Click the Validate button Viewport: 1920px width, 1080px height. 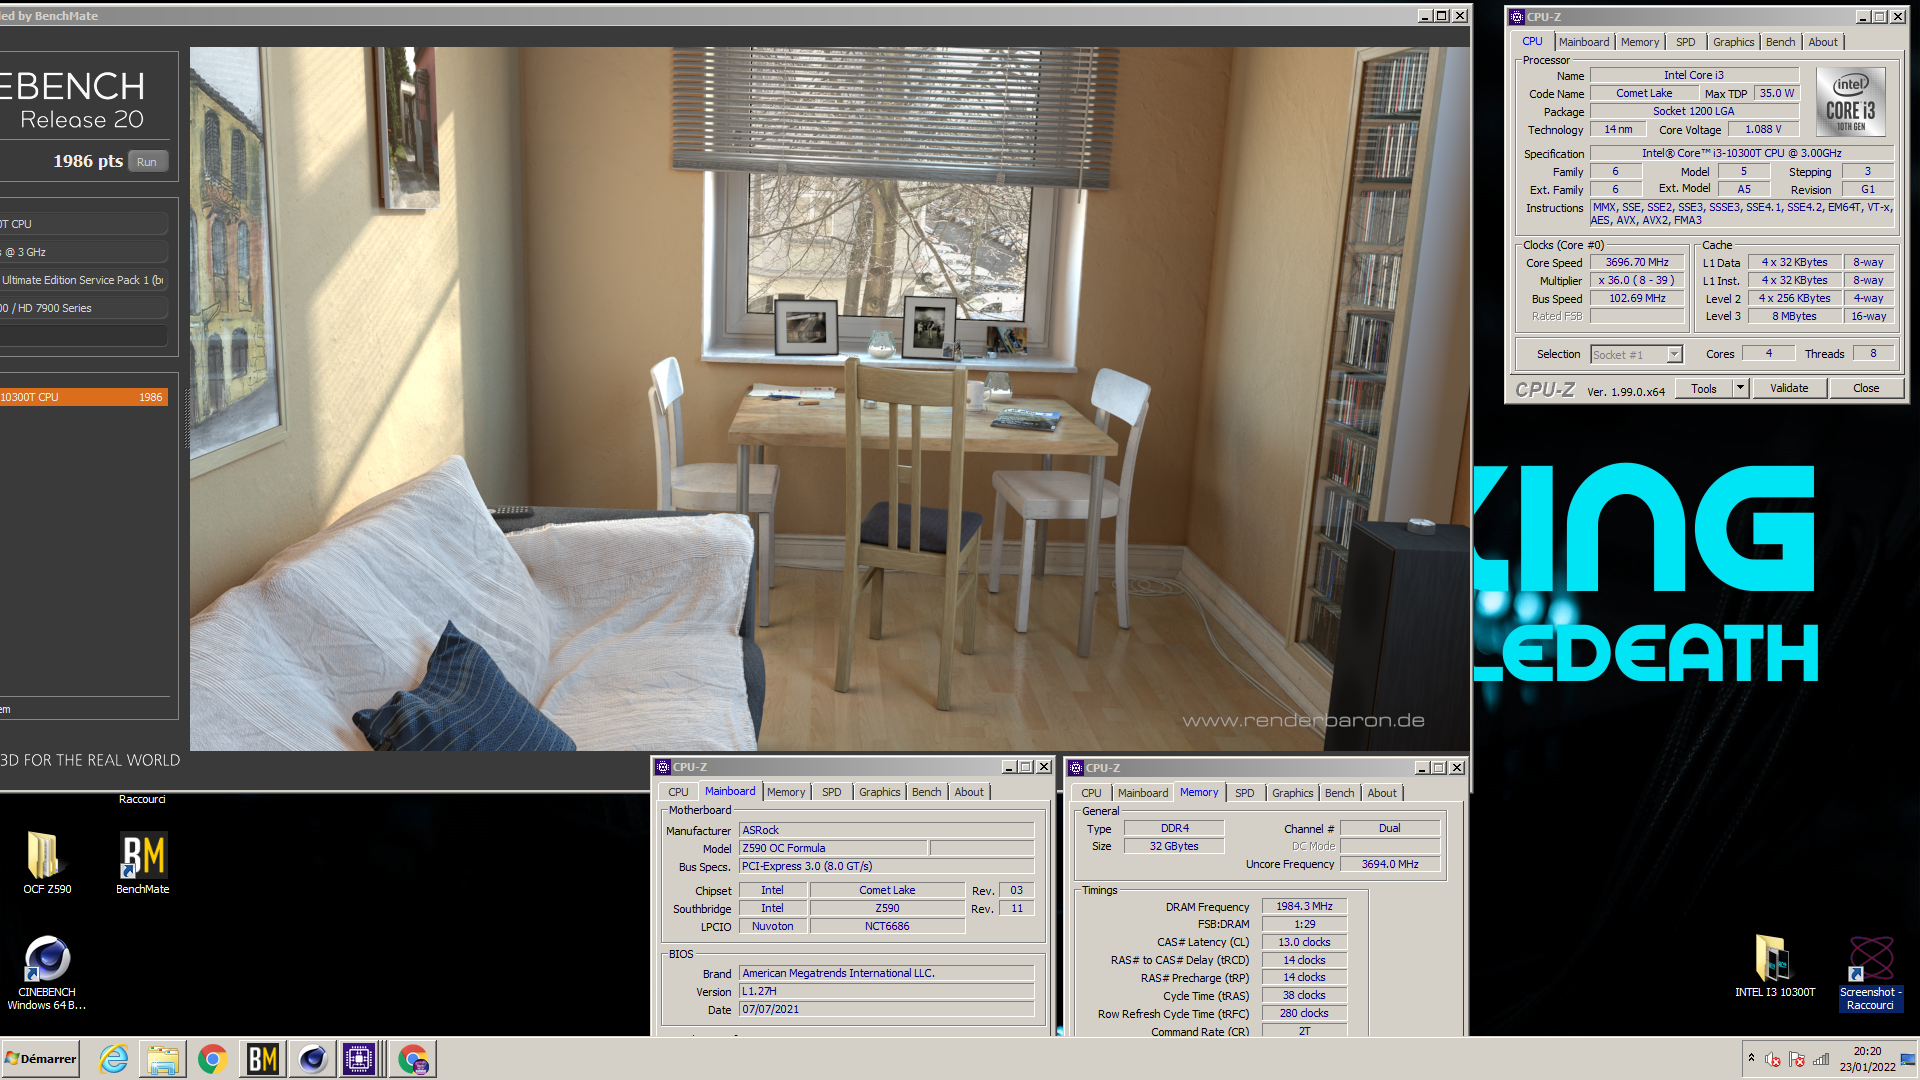(1789, 388)
